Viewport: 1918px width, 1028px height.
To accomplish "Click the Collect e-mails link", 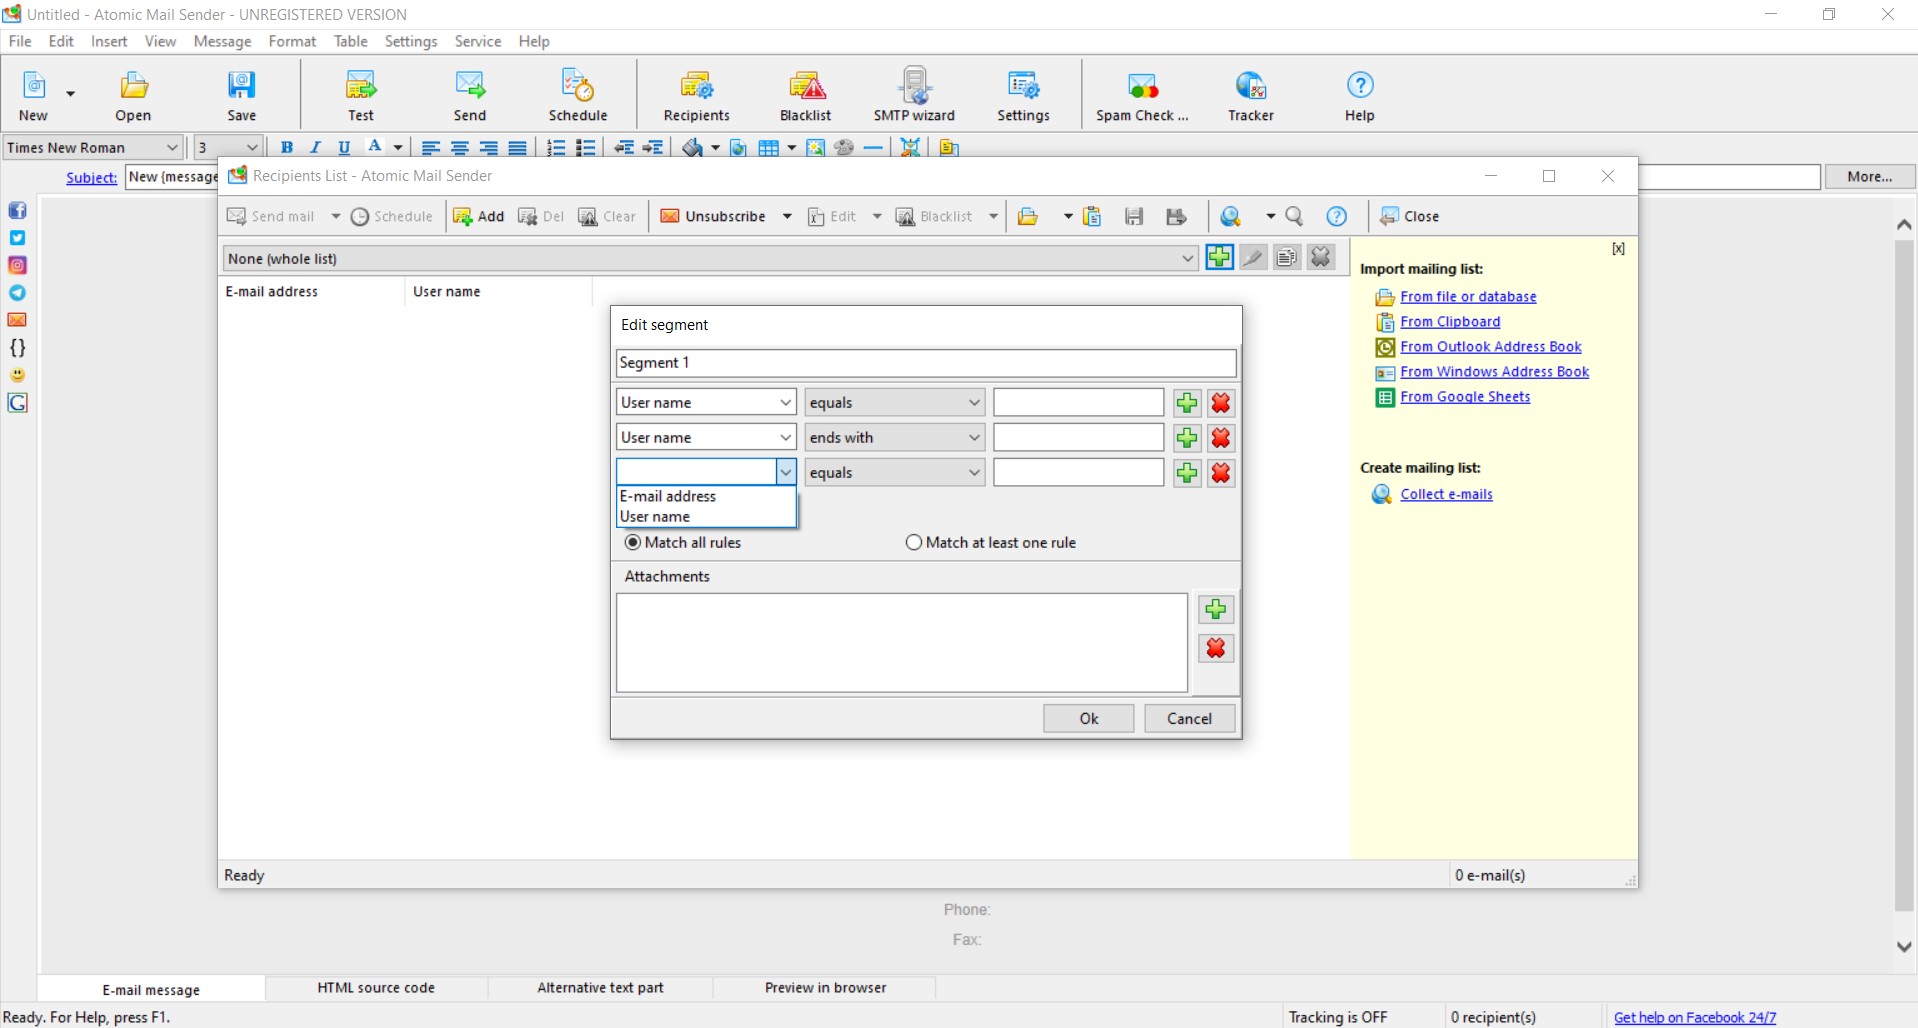I will 1446,494.
